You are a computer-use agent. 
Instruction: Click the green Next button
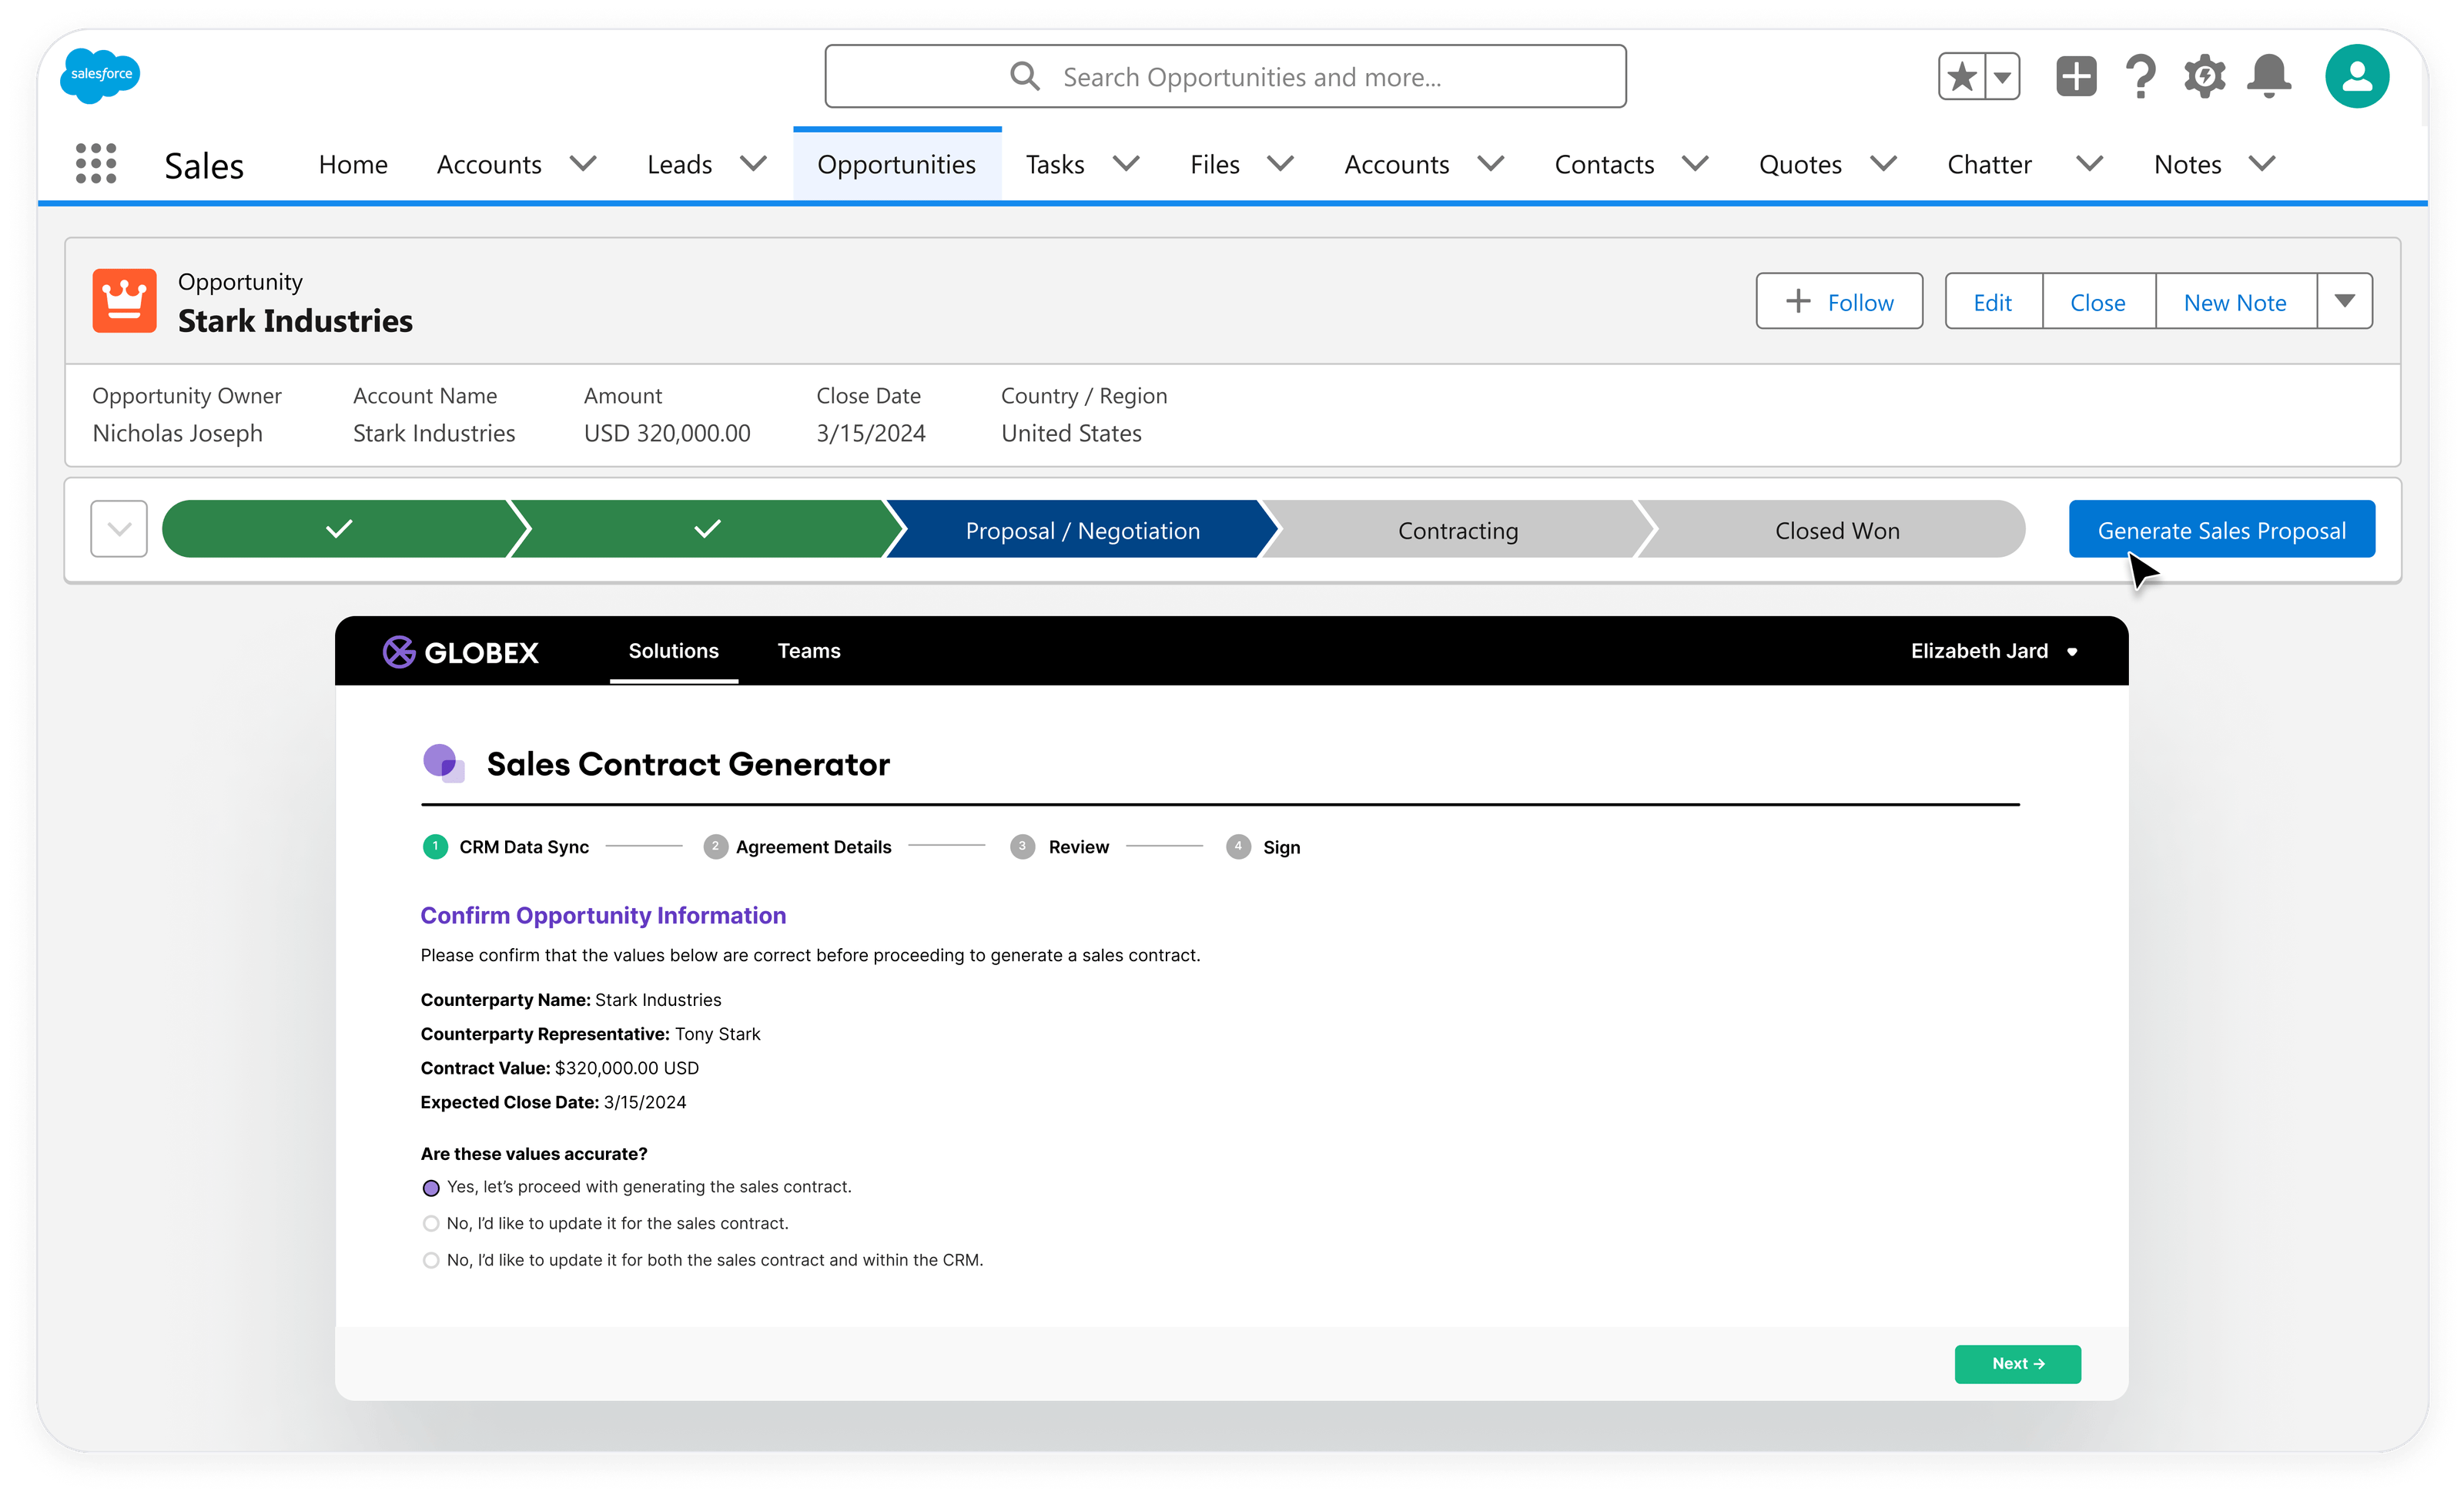tap(2017, 1364)
